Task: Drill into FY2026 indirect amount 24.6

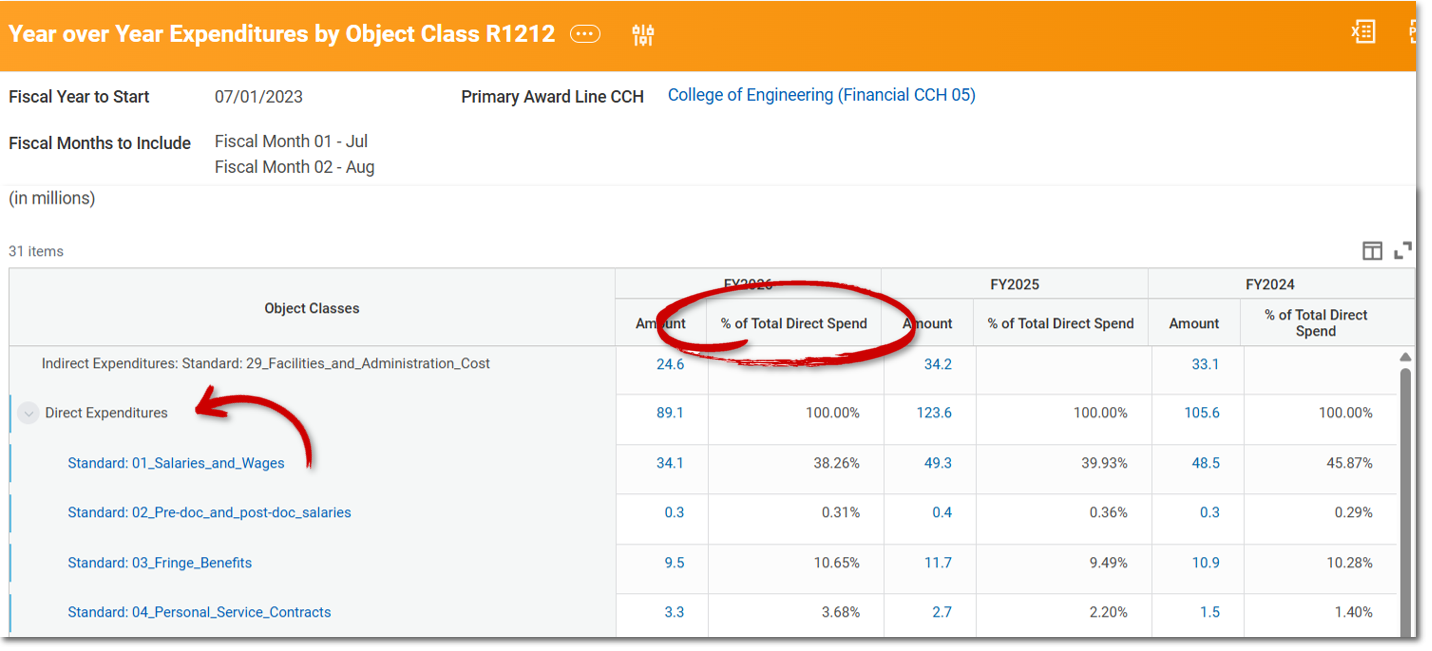Action: (x=670, y=364)
